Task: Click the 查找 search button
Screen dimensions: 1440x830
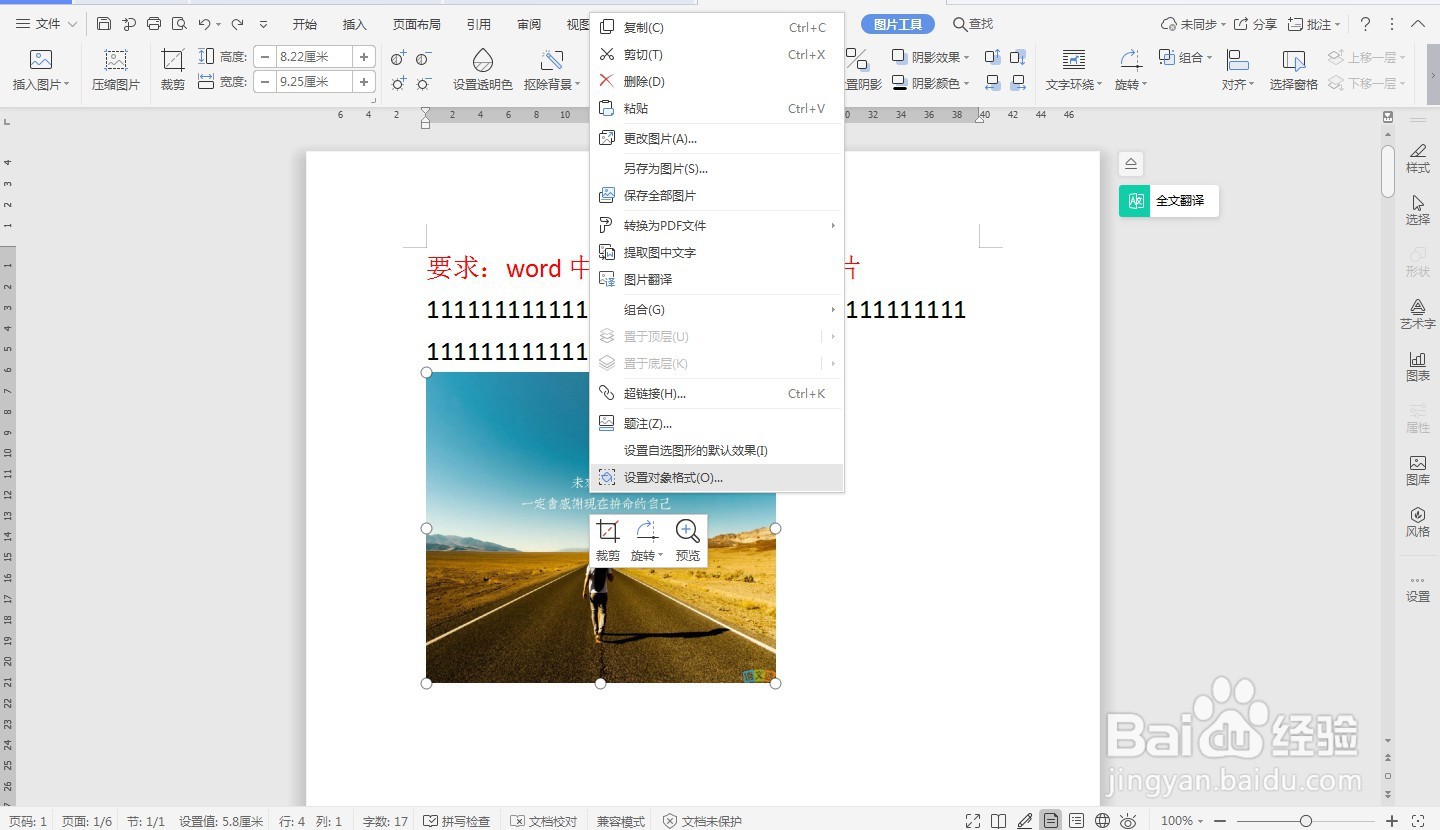Action: [x=973, y=23]
